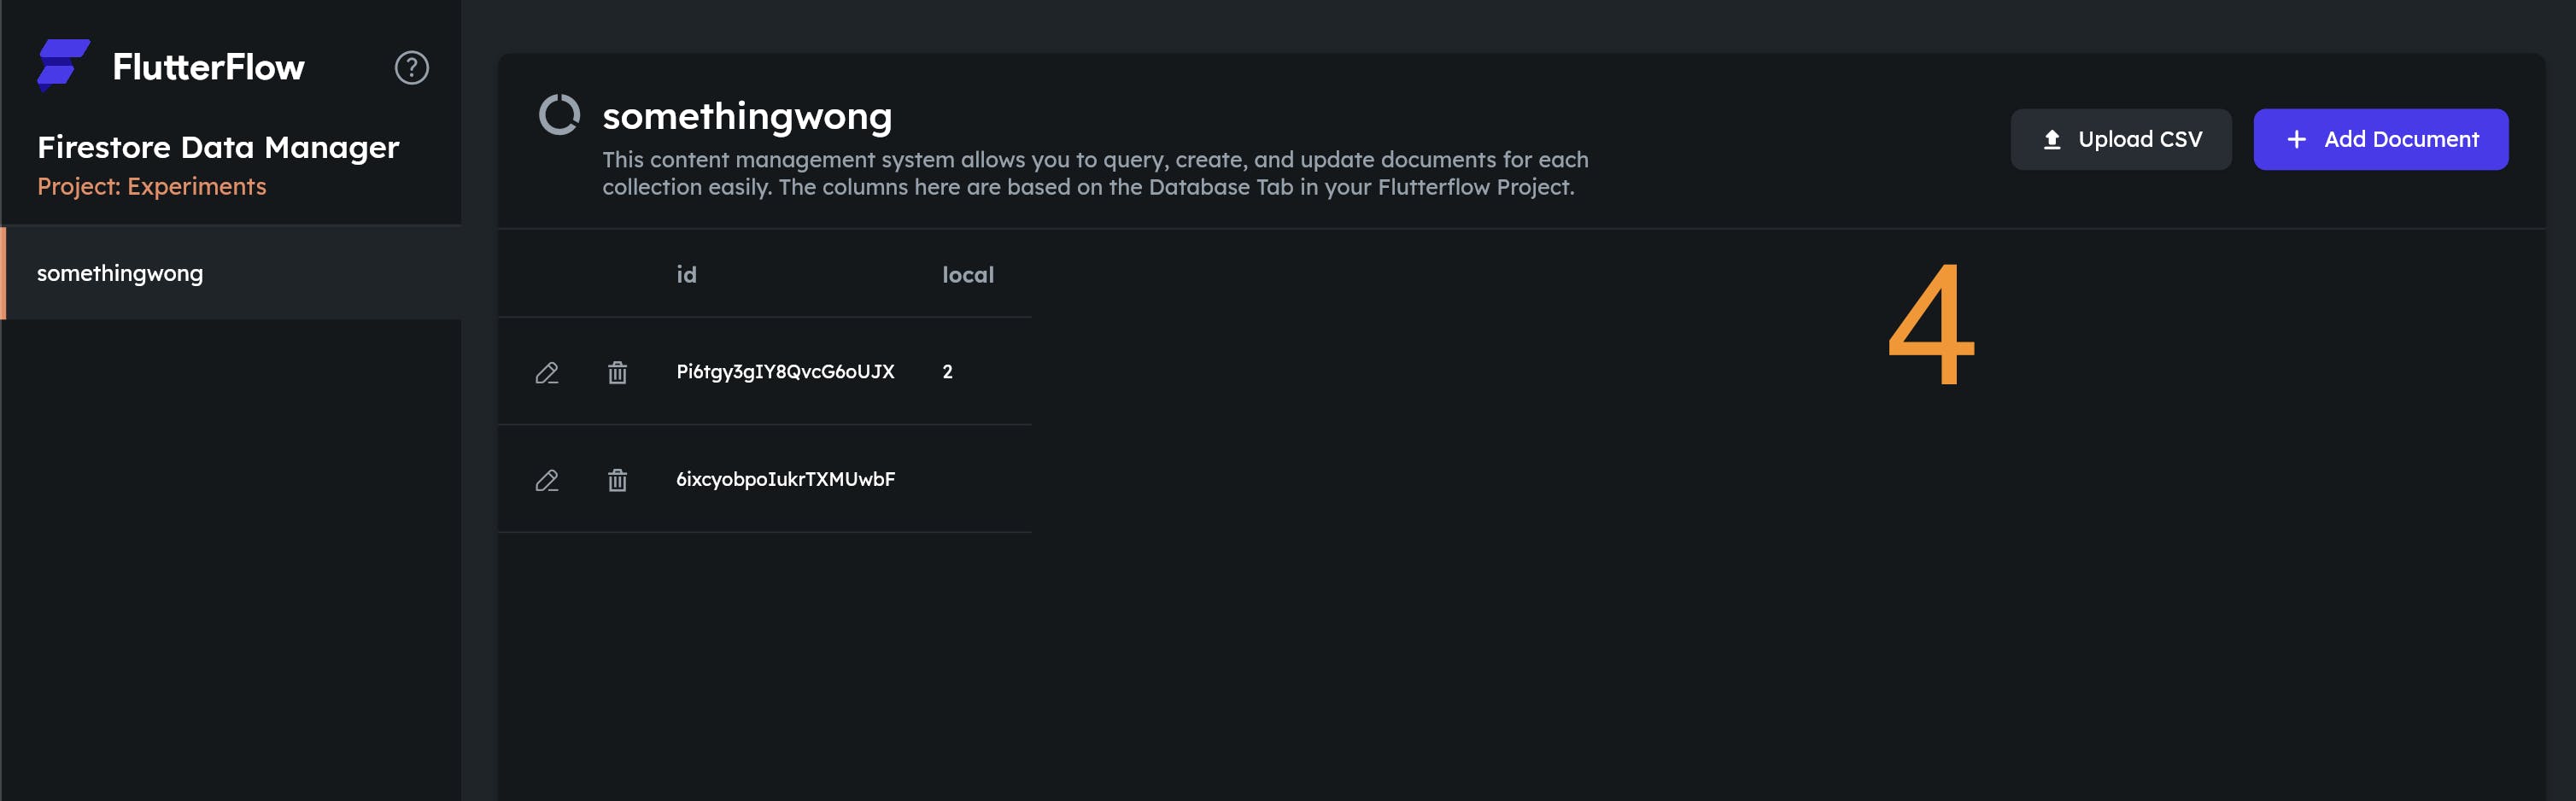This screenshot has width=2576, height=801.
Task: Edit the 6ixcyobpoIukrTXMUwbF document
Action: pos(546,481)
